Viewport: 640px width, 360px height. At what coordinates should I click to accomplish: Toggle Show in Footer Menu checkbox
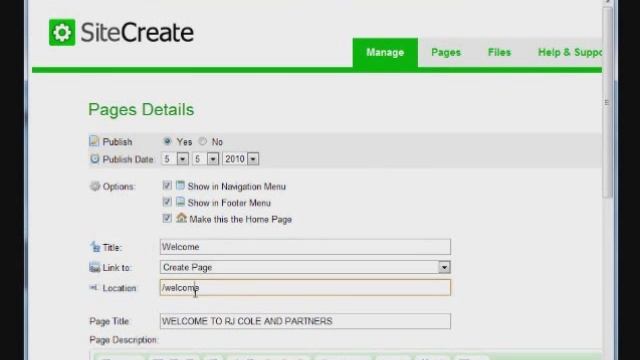[167, 202]
